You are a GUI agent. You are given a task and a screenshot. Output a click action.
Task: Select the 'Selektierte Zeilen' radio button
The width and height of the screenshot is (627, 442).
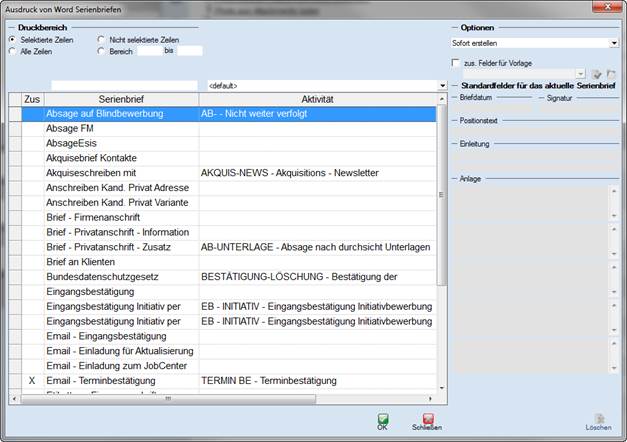pyautogui.click(x=13, y=40)
